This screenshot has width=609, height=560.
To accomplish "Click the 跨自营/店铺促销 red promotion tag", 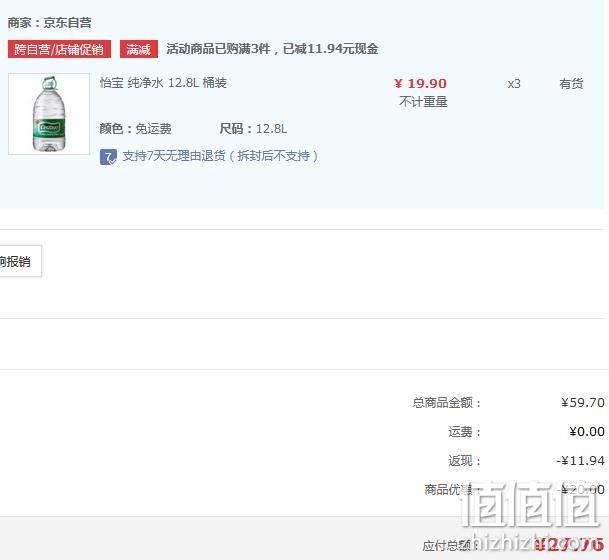I will tap(59, 49).
